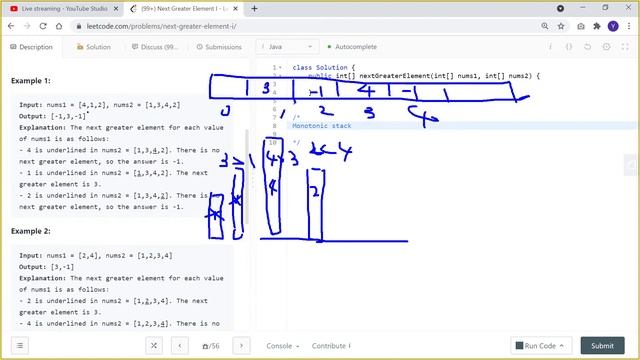Viewport: 640px width, 360px height.
Task: Click the Contribute link
Action: coord(331,346)
